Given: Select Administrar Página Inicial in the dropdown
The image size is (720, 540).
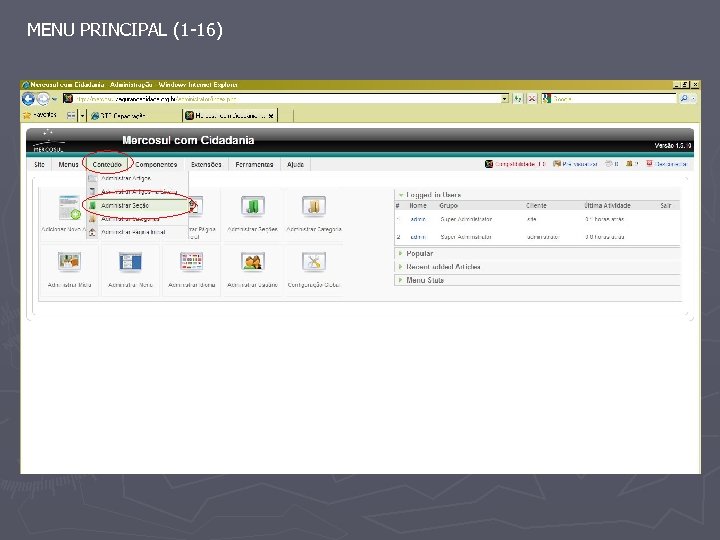Looking at the screenshot, I should (x=138, y=232).
